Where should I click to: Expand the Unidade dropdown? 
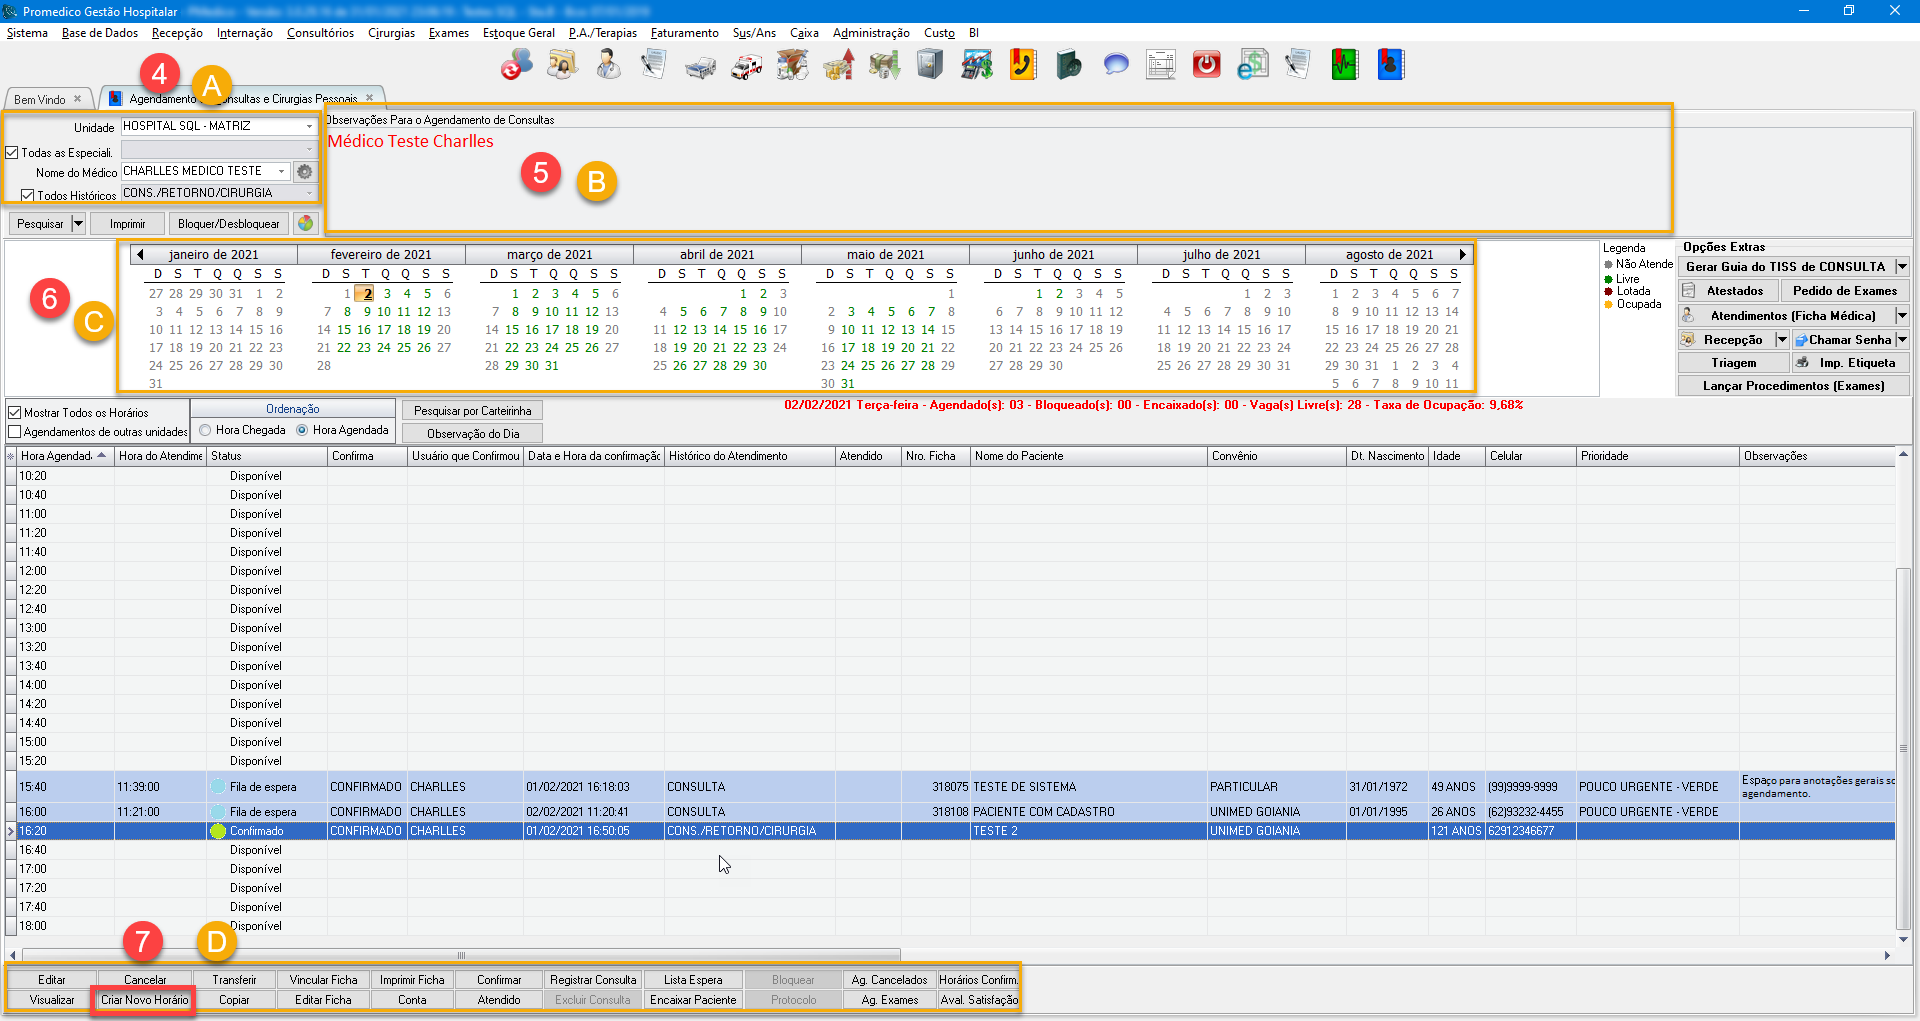(309, 127)
